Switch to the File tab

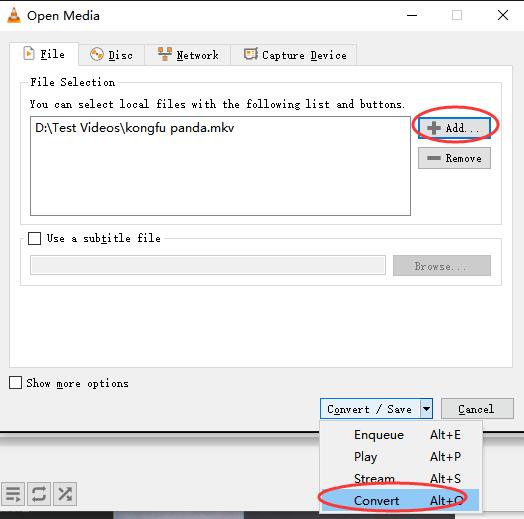point(44,54)
